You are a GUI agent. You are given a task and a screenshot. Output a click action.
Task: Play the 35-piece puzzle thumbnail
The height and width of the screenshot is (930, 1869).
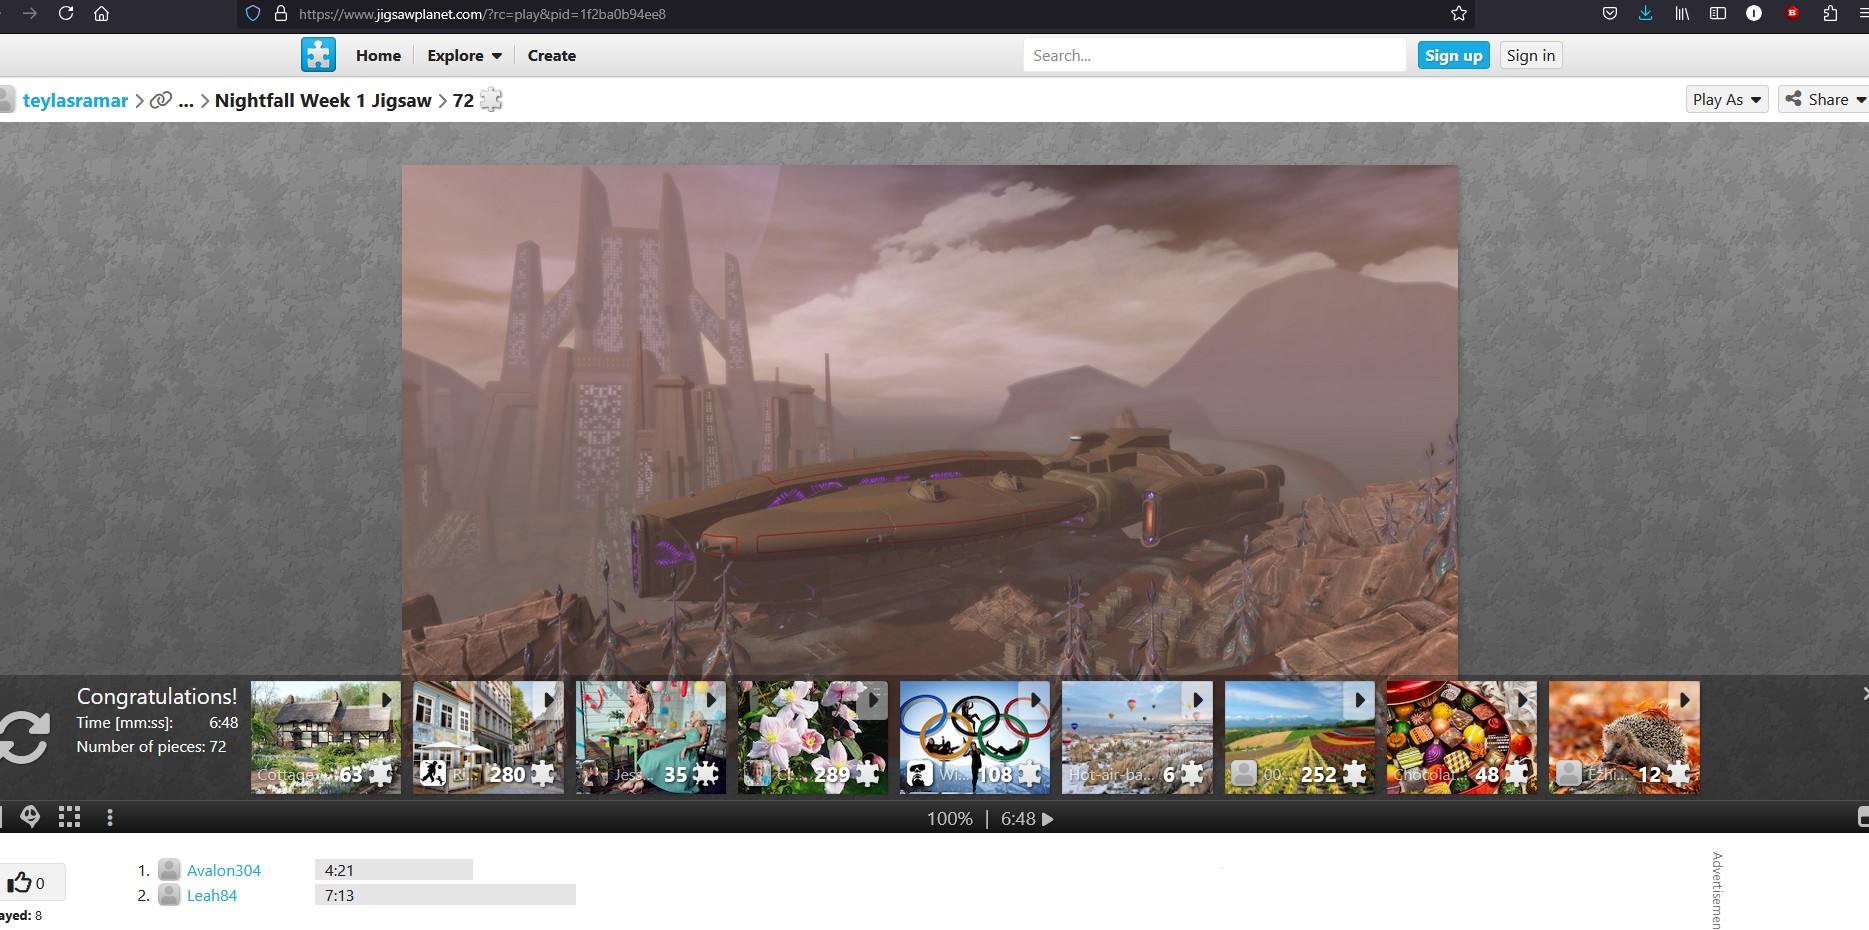[x=650, y=737]
